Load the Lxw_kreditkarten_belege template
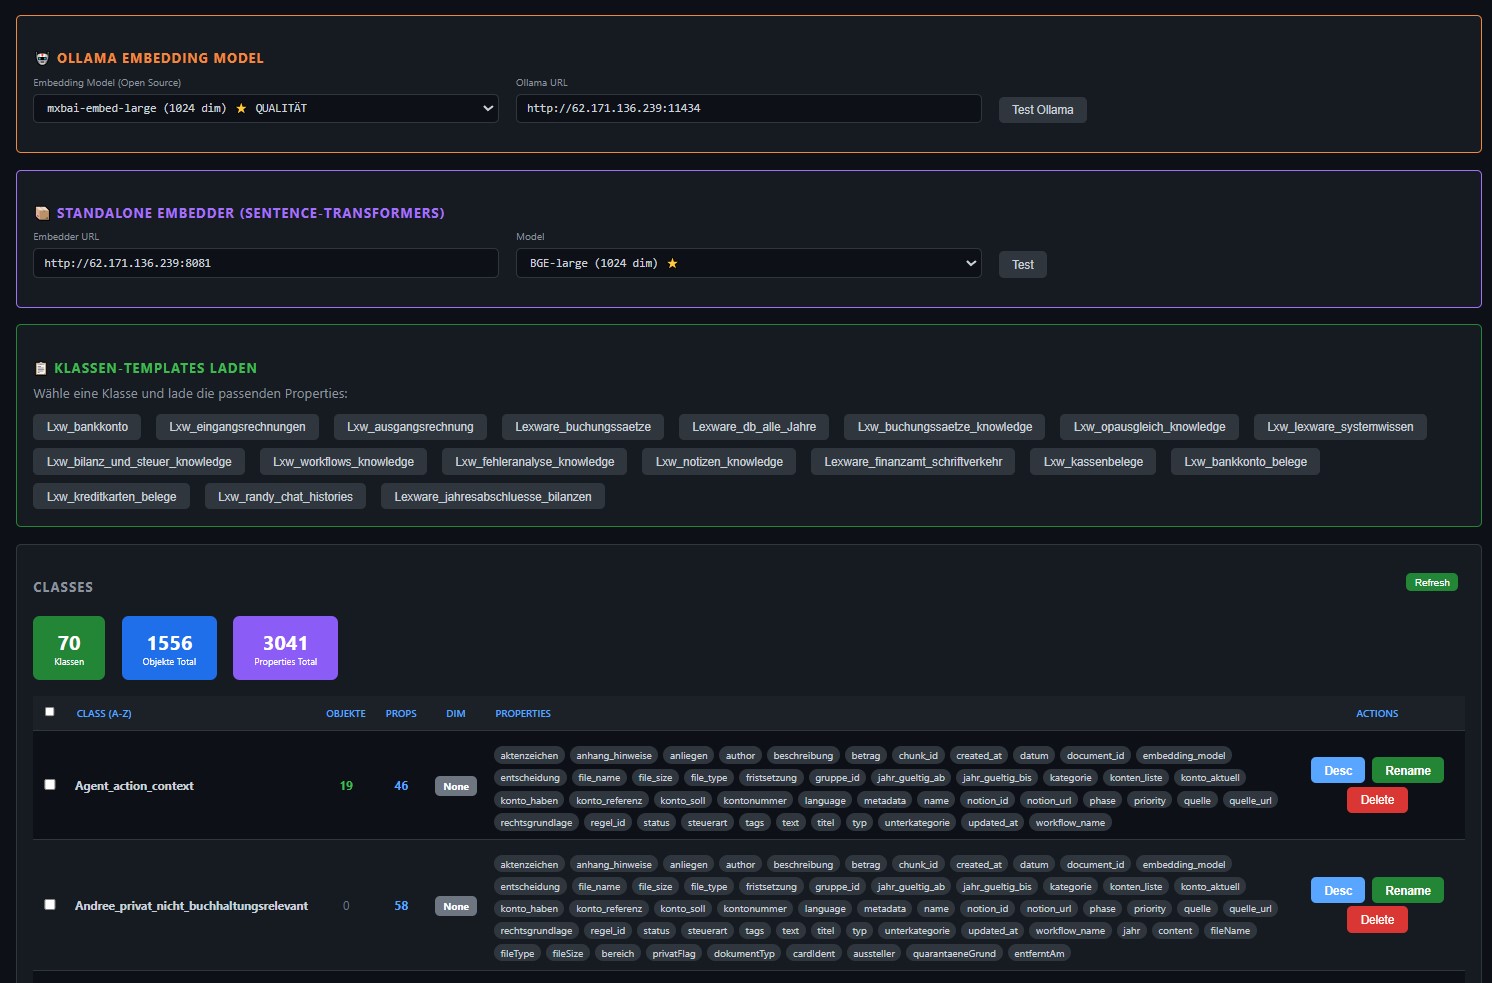Screen dimensions: 1492x983 tap(111, 497)
